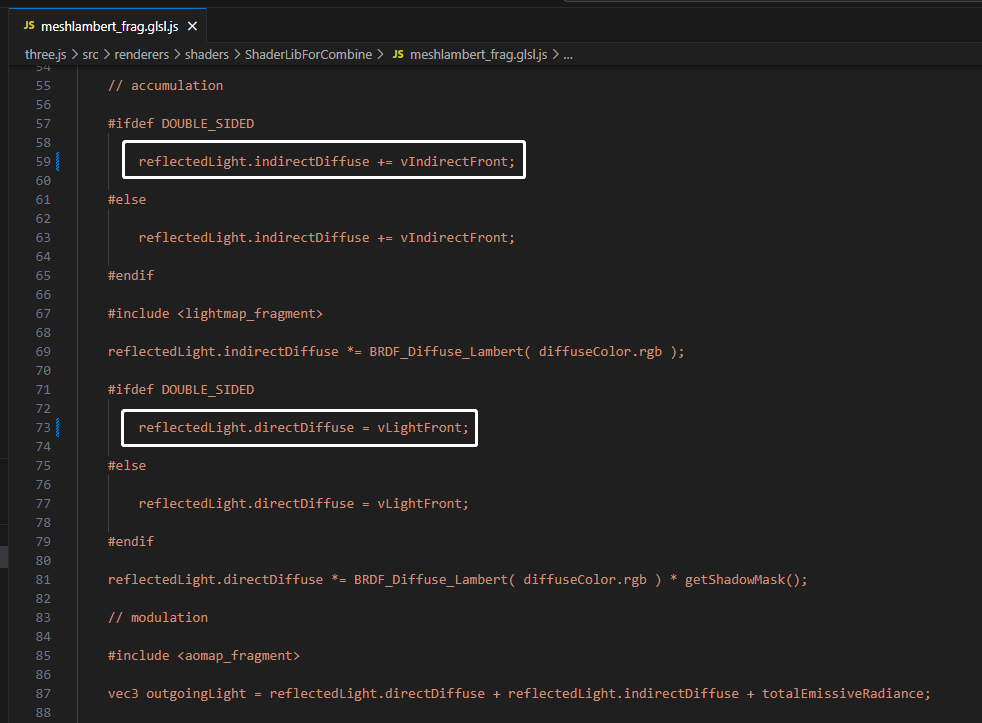Click line number 81 in the gutter
Image resolution: width=982 pixels, height=723 pixels.
coord(43,580)
